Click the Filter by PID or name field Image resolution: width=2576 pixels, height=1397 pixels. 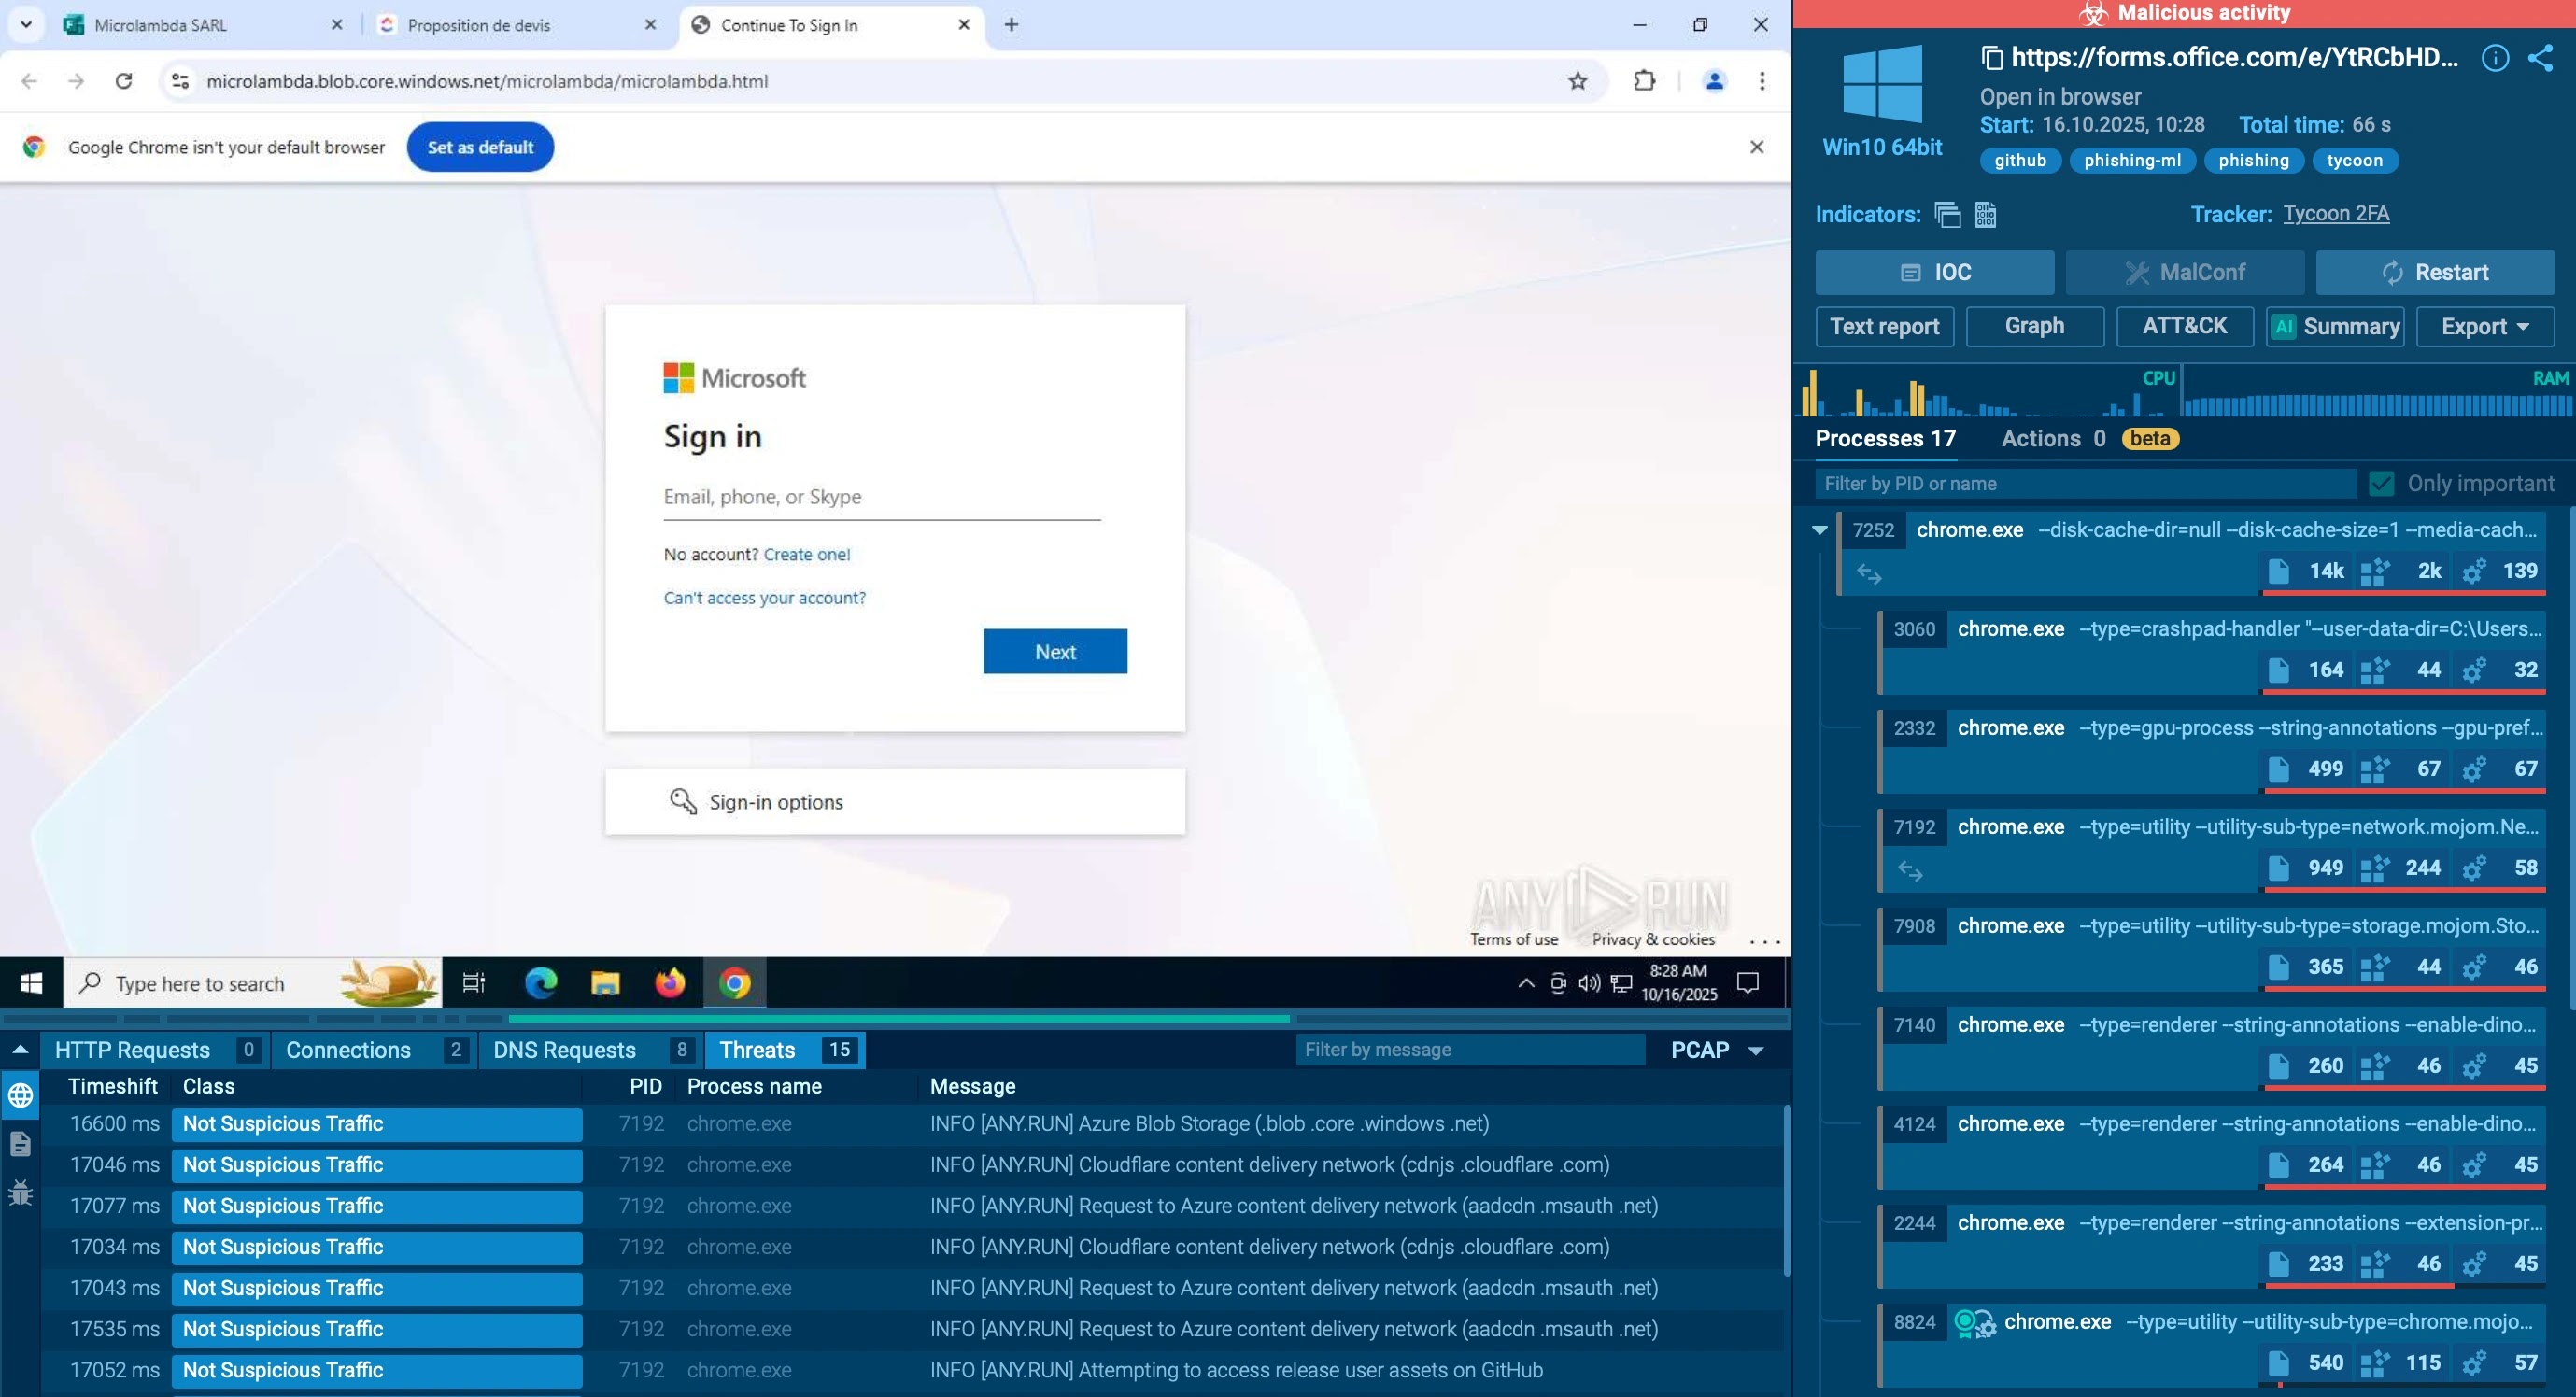[2084, 483]
